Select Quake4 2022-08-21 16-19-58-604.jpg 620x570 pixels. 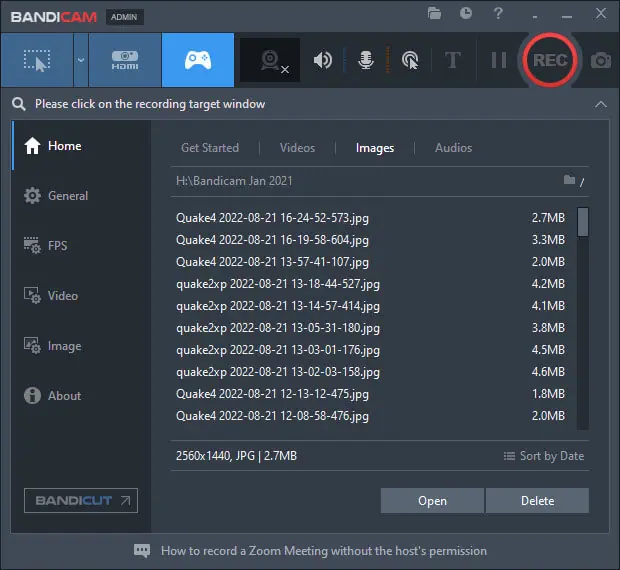click(x=371, y=240)
